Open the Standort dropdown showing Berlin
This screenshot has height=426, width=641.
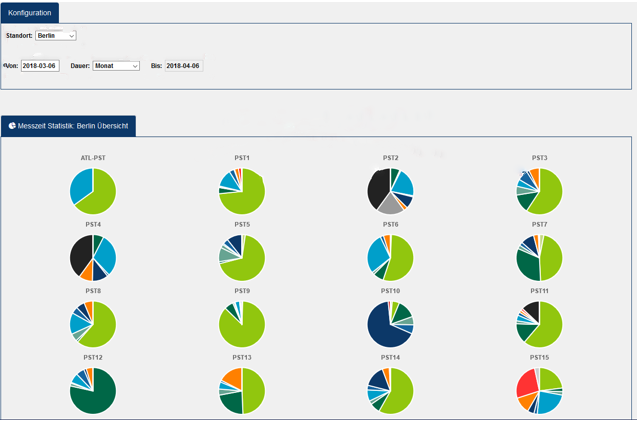(x=56, y=36)
